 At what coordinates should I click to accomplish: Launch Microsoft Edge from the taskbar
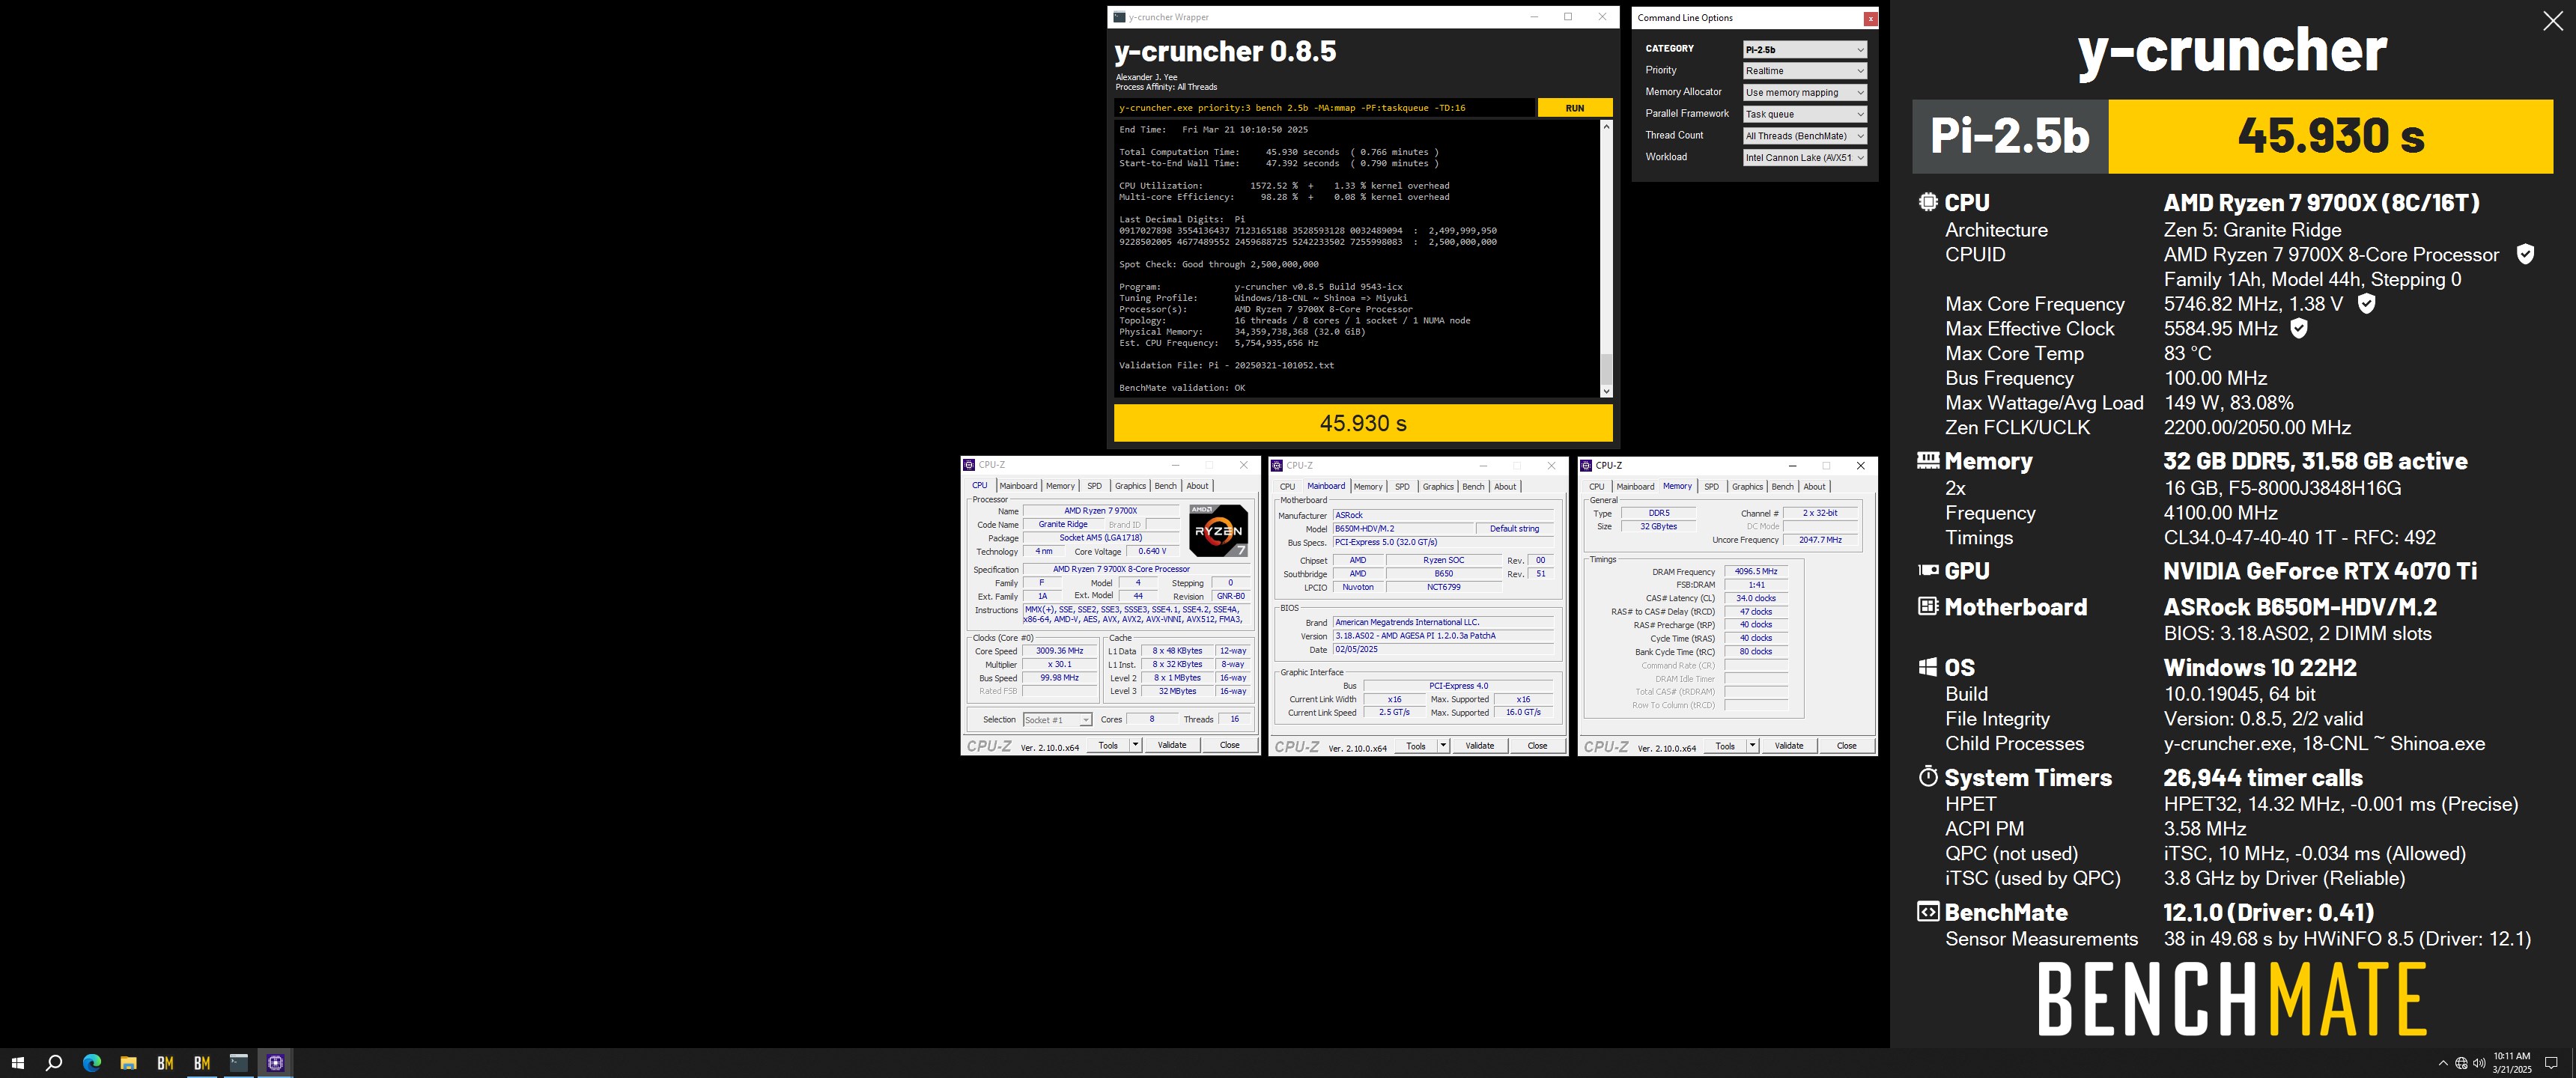click(x=91, y=1063)
